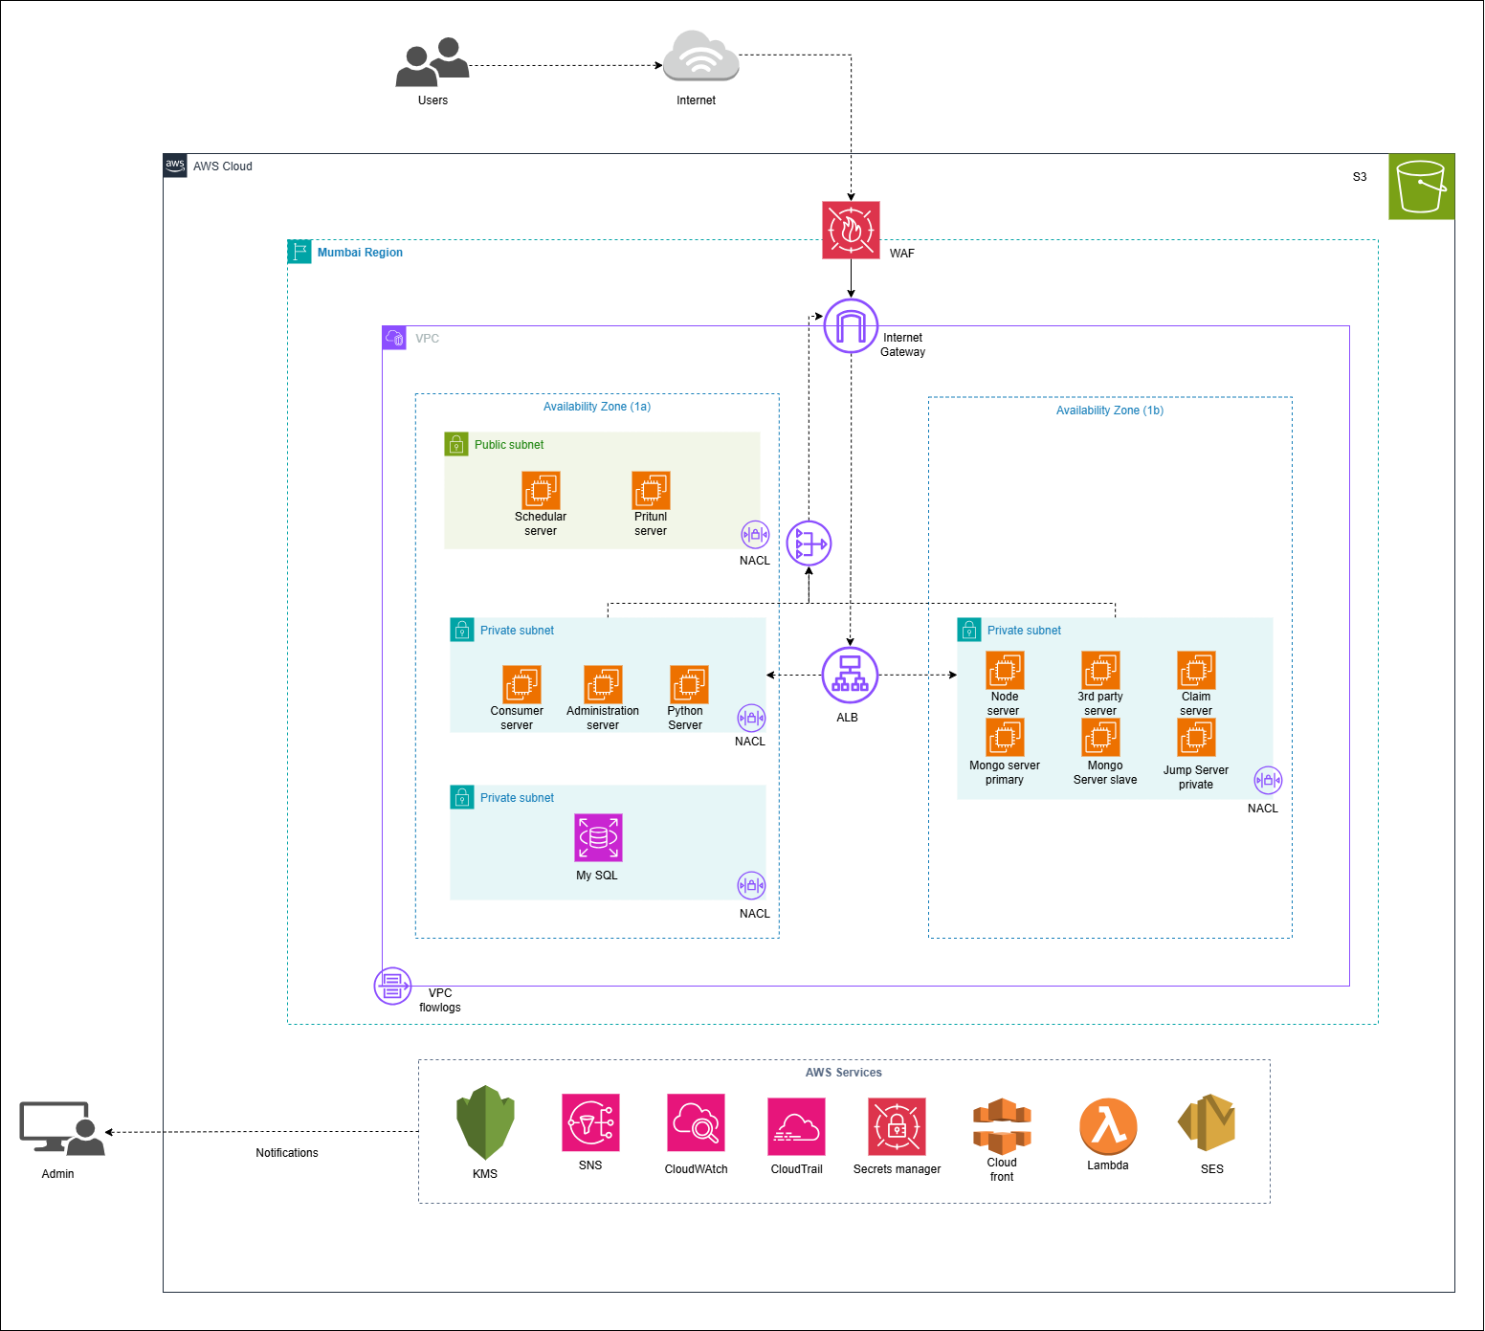
Task: Click the Pritunl server icon
Action: [650, 491]
